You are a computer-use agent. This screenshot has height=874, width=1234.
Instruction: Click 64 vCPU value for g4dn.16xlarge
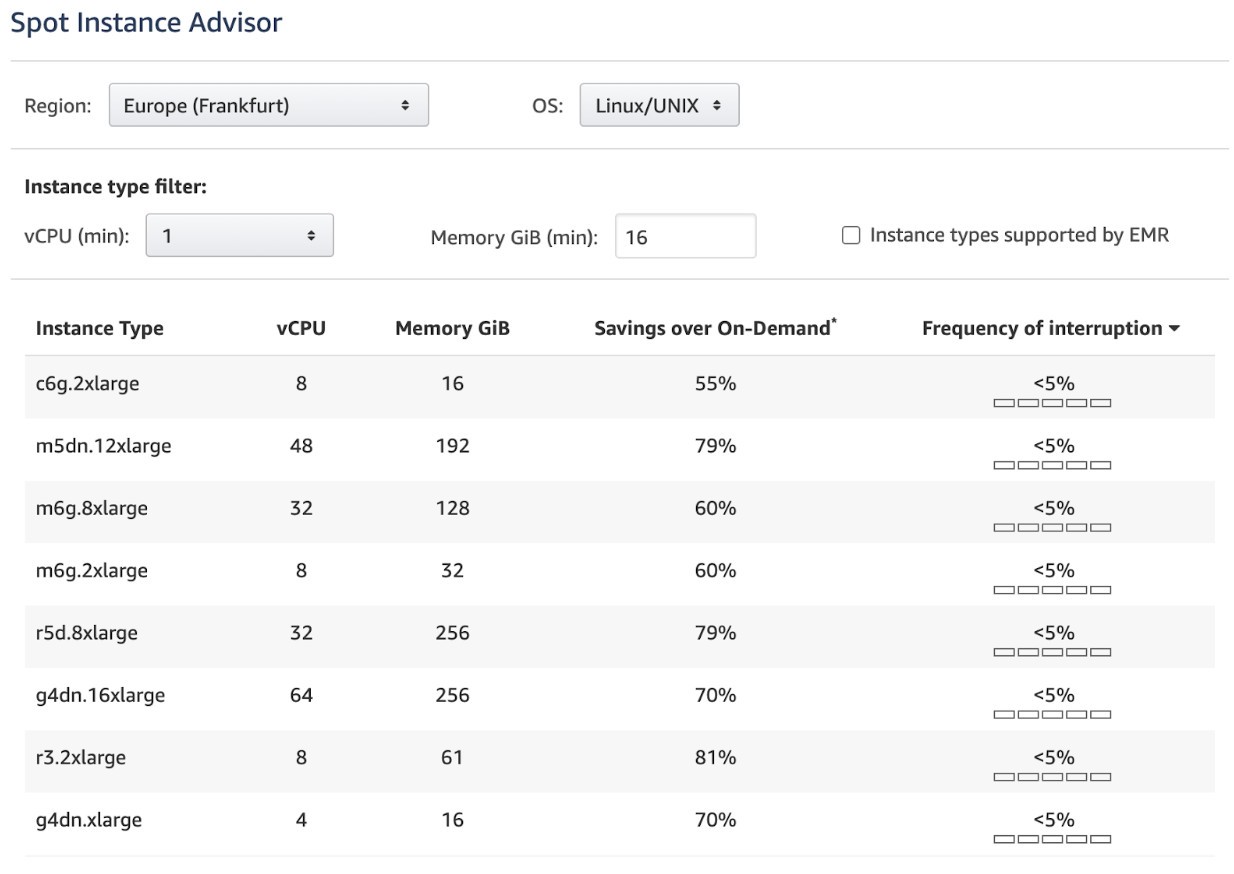[x=301, y=695]
